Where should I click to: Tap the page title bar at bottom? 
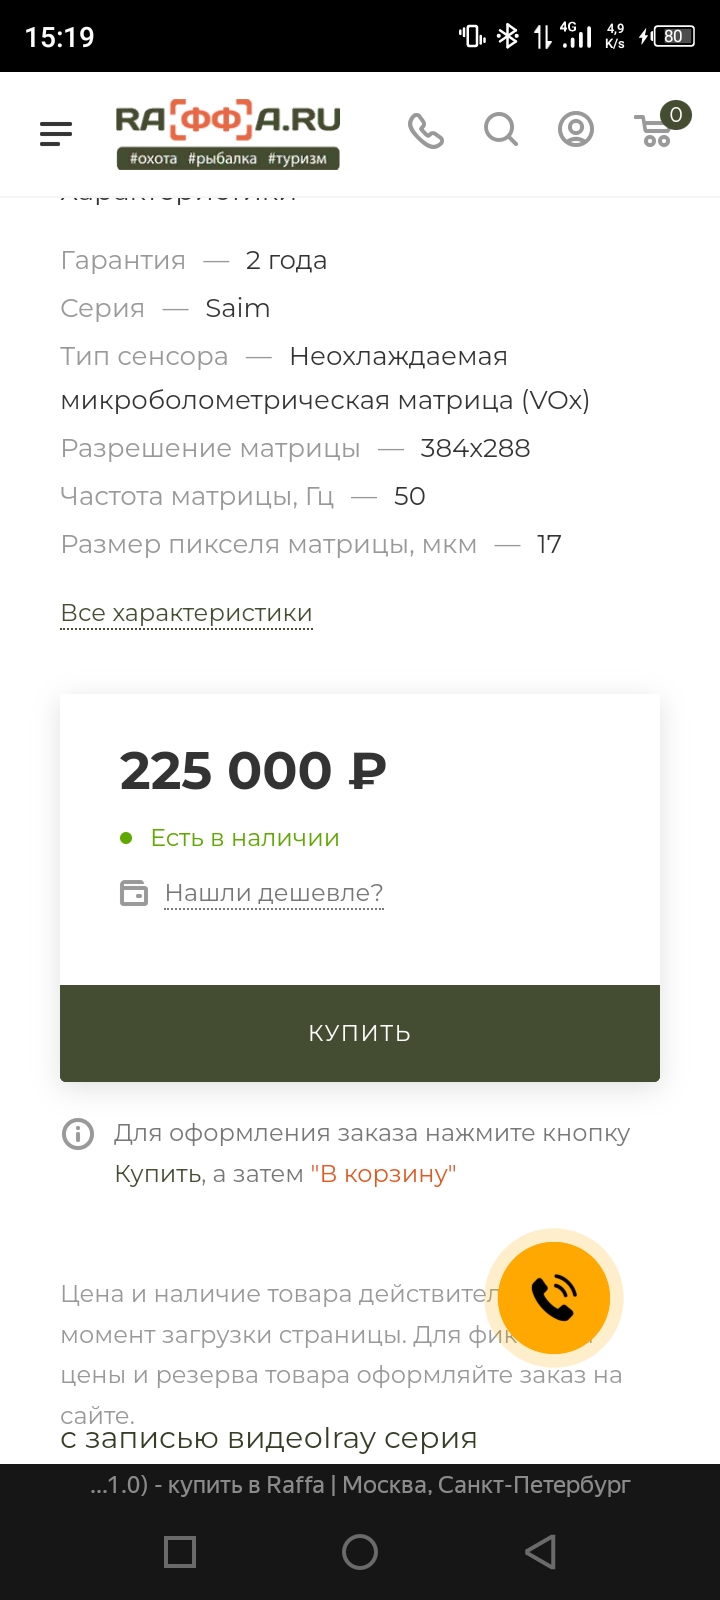(x=360, y=1485)
